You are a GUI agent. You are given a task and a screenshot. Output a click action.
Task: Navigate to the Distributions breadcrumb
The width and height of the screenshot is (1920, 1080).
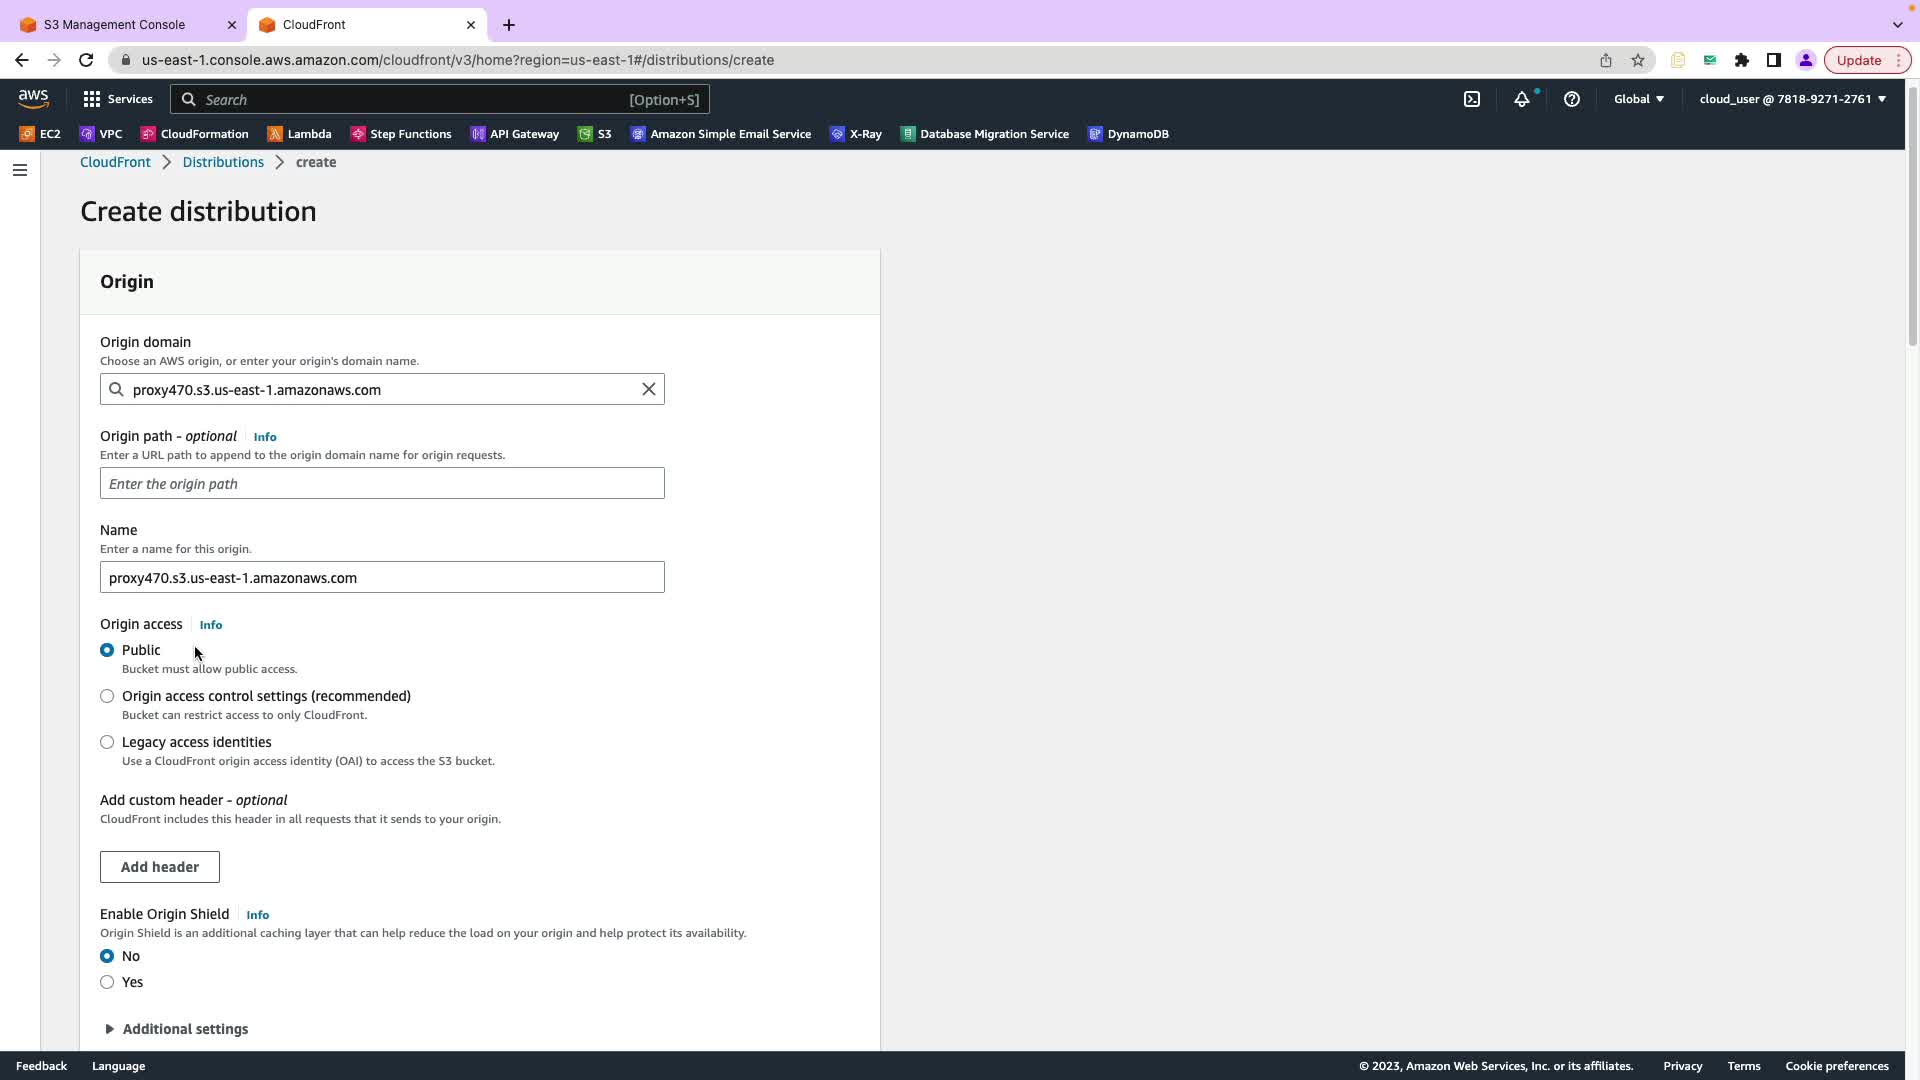pyautogui.click(x=223, y=162)
